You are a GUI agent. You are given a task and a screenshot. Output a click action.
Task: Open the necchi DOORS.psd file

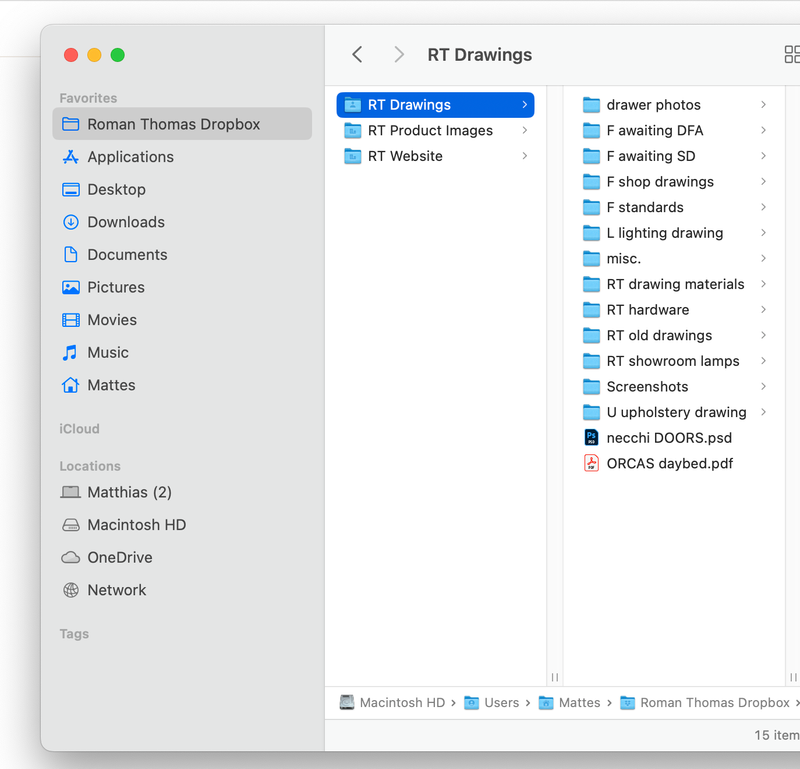coord(668,438)
